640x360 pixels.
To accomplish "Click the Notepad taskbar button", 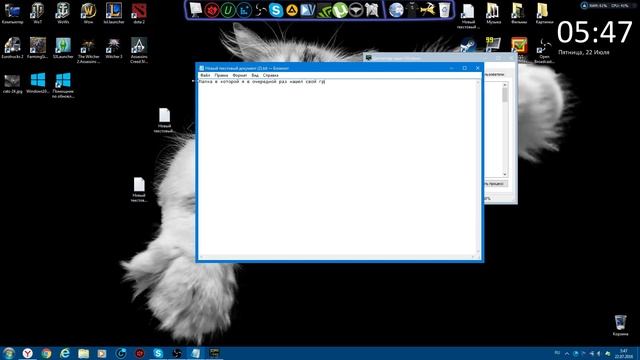I will coord(196,353).
